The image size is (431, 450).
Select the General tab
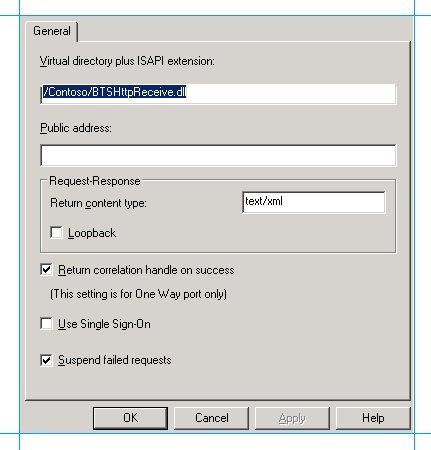(52, 31)
